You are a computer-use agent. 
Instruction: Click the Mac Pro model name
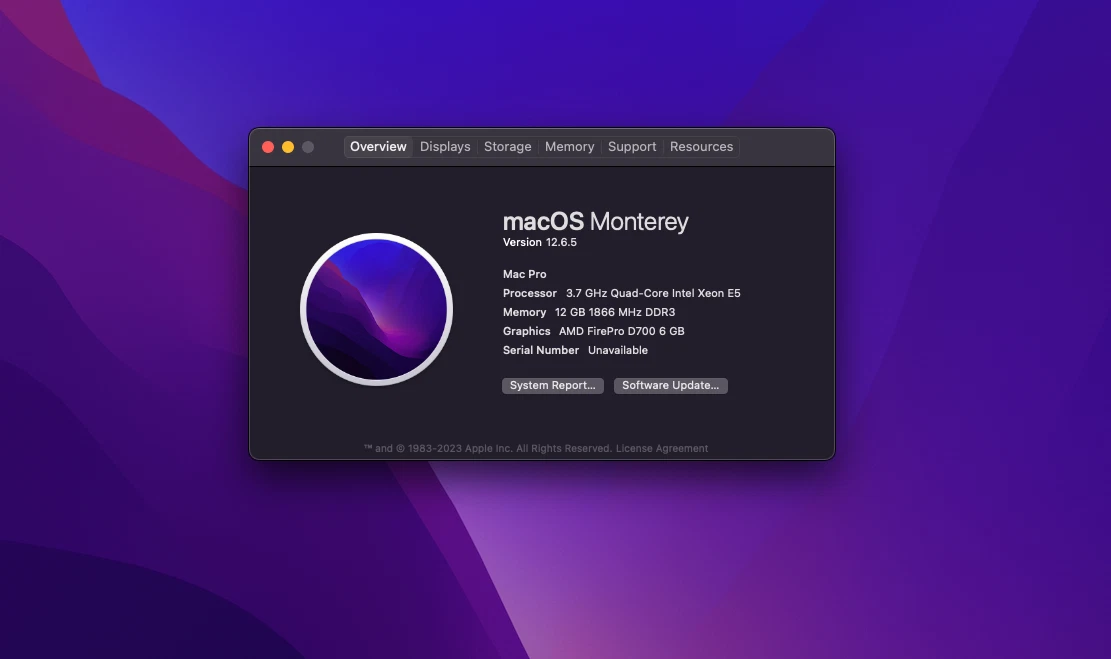[524, 274]
